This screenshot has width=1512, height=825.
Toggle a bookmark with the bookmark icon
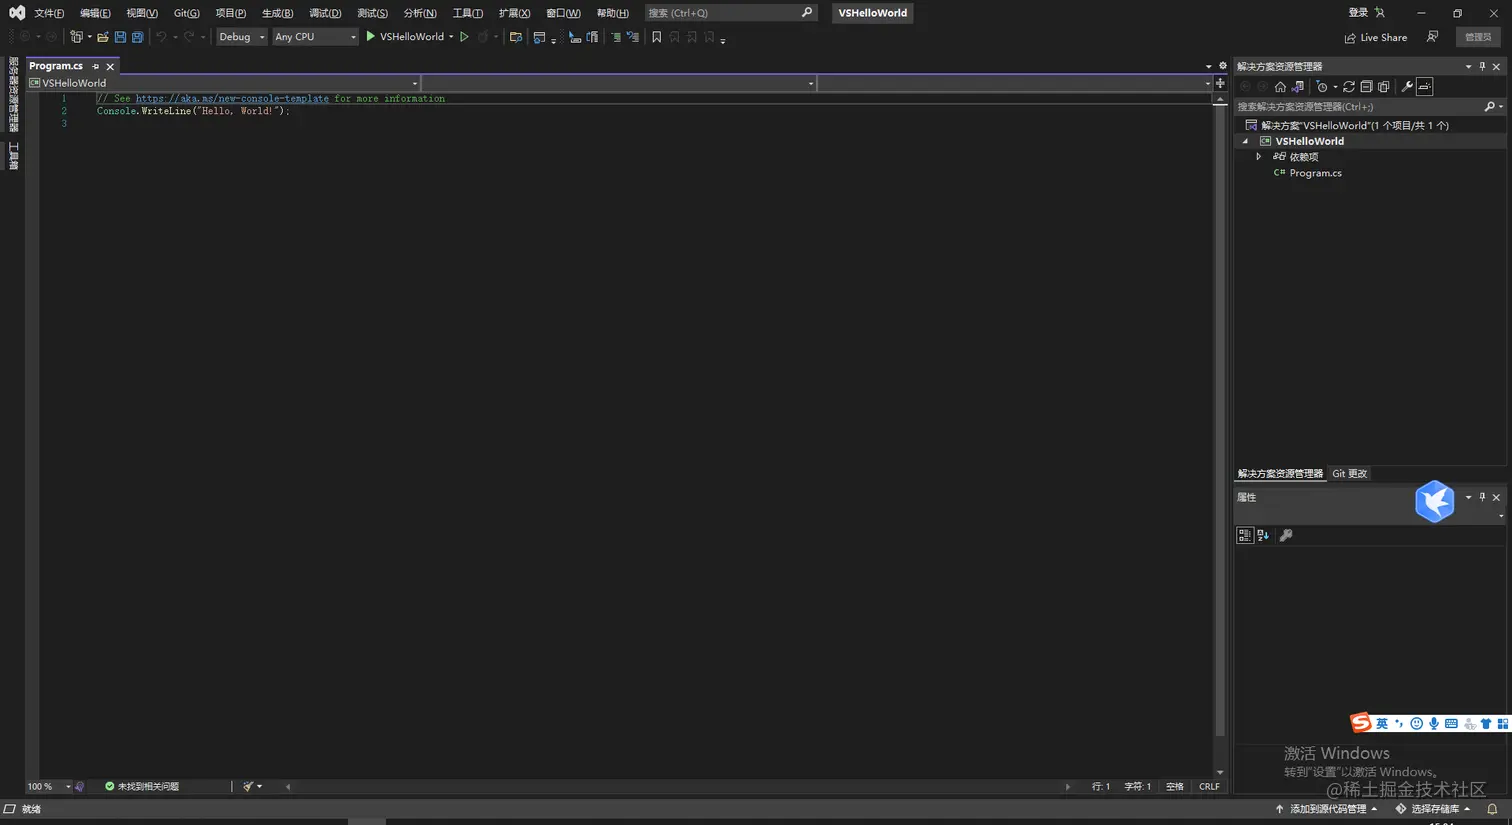(x=657, y=37)
